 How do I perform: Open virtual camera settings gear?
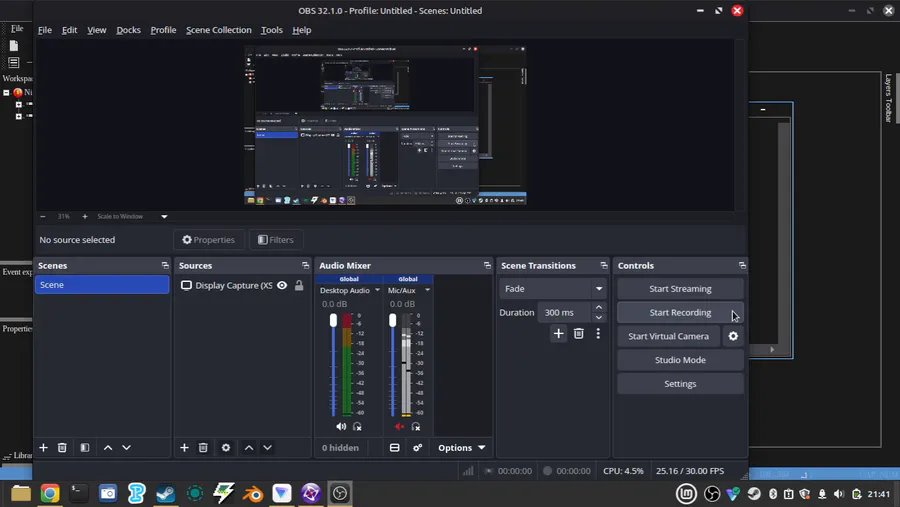(x=733, y=336)
